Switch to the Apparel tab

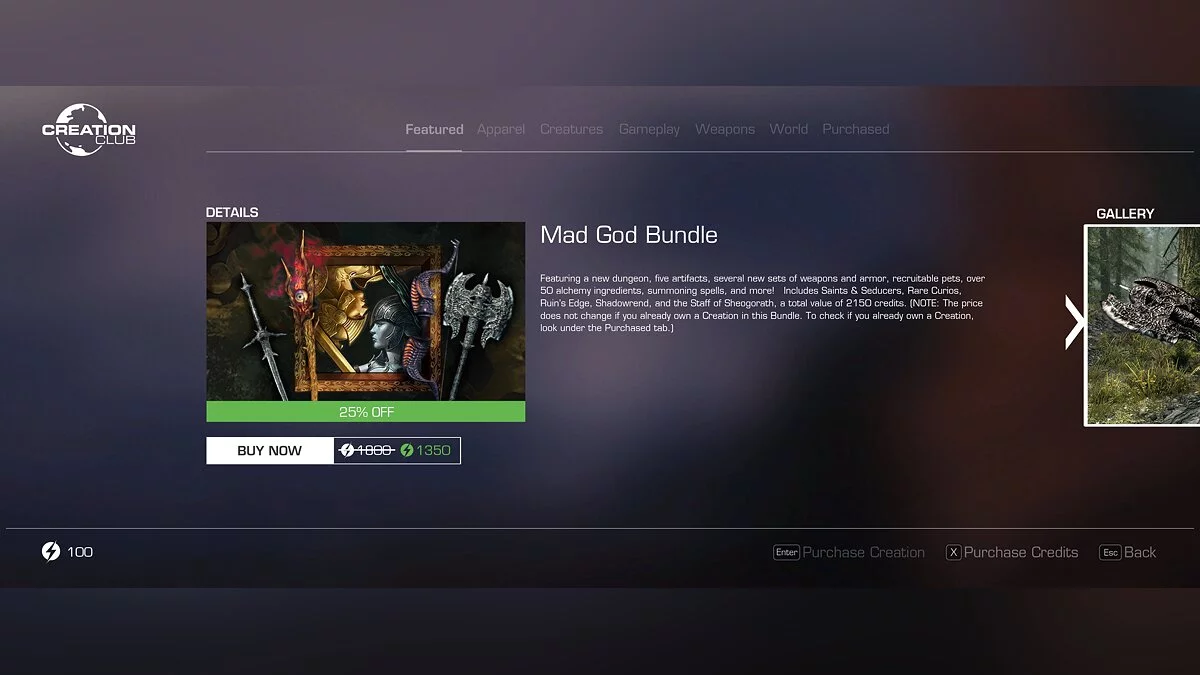pos(501,129)
